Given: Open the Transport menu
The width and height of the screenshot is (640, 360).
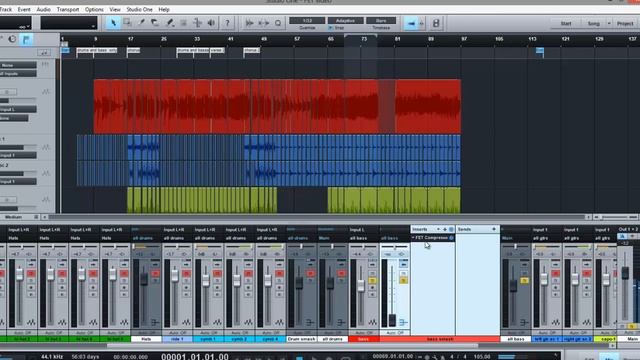Looking at the screenshot, I should 68,9.
